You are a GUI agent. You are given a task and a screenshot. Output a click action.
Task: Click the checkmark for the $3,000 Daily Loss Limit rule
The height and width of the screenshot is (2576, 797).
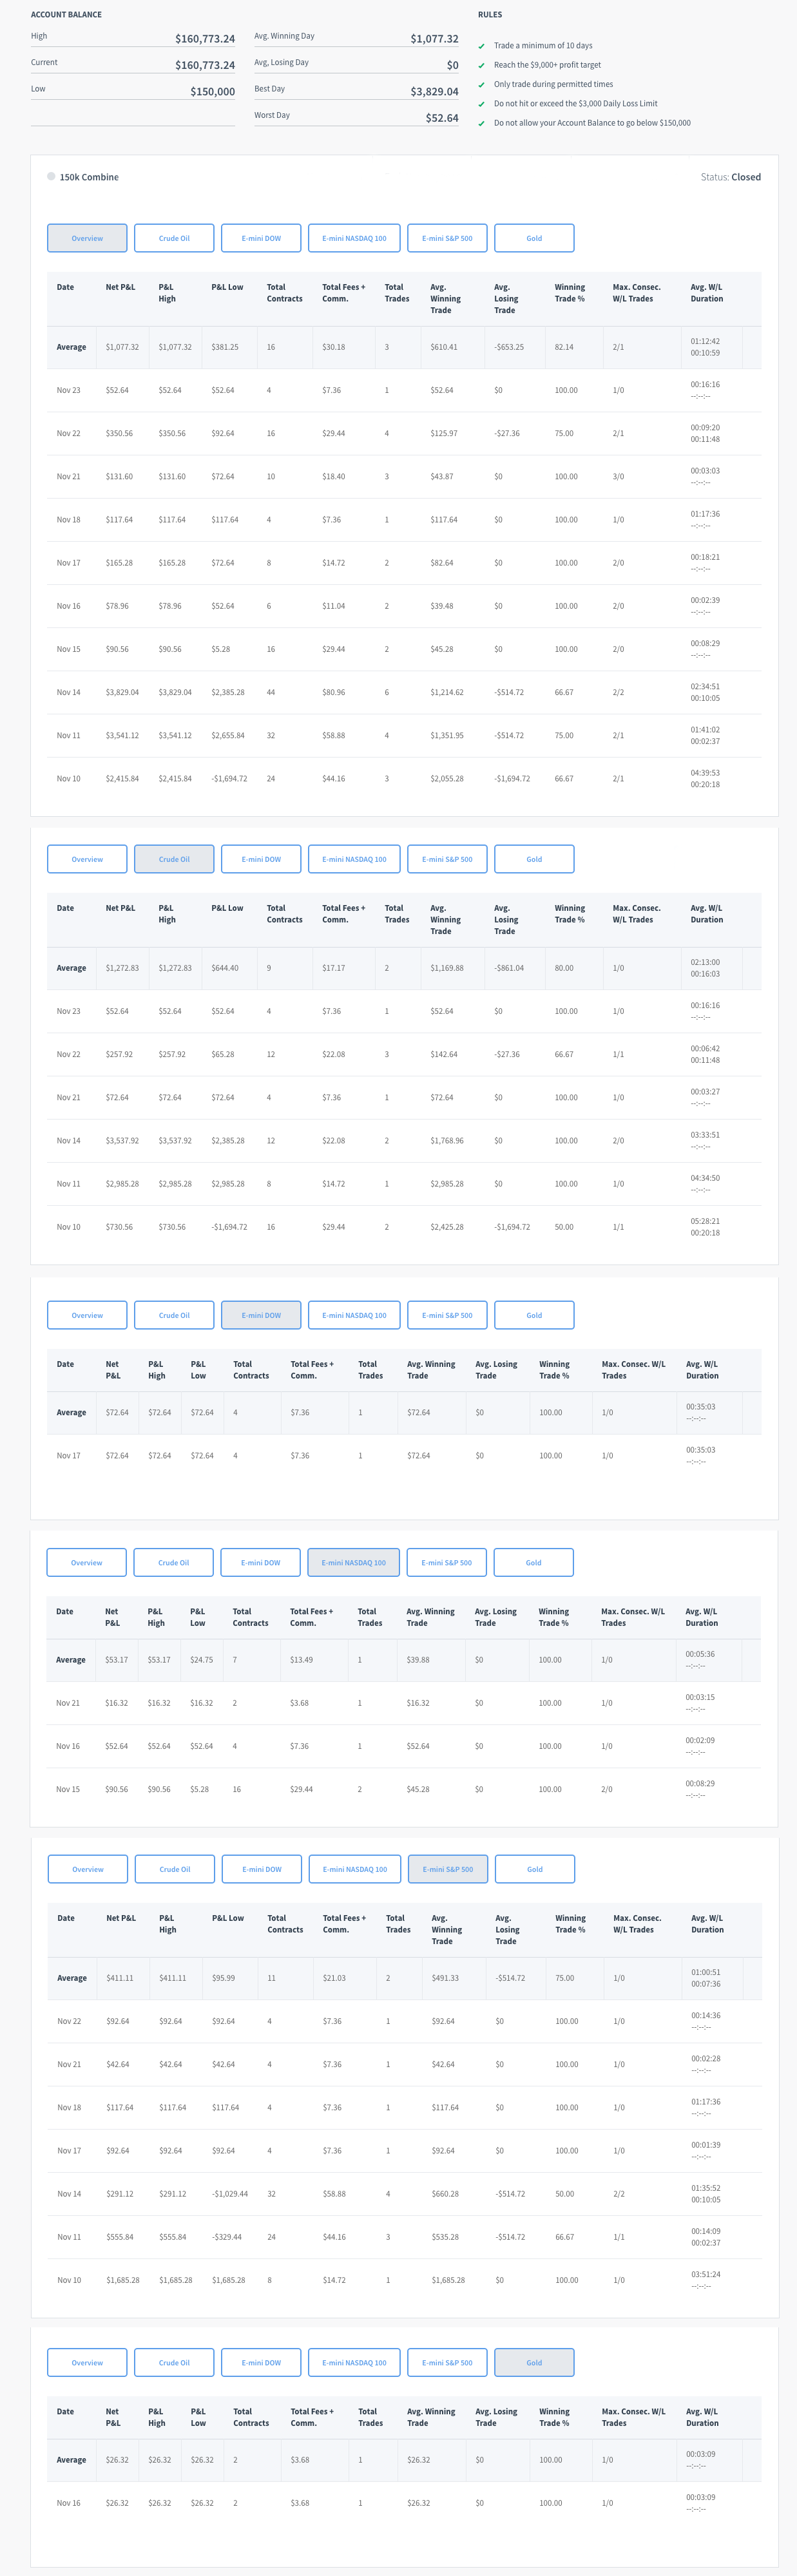pos(481,104)
